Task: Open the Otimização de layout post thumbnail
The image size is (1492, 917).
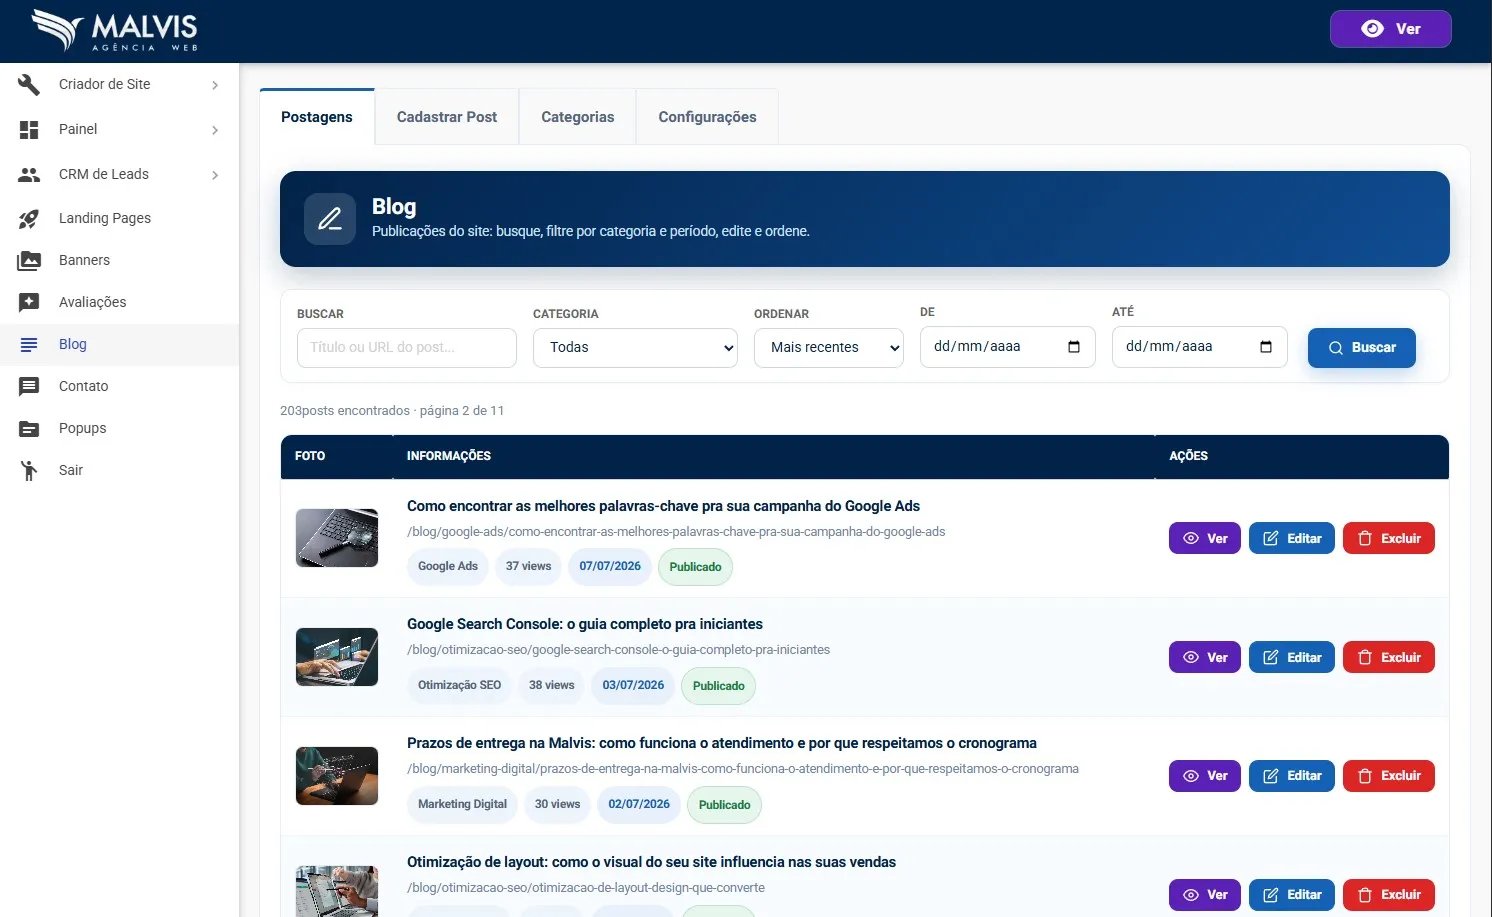Action: [337, 891]
